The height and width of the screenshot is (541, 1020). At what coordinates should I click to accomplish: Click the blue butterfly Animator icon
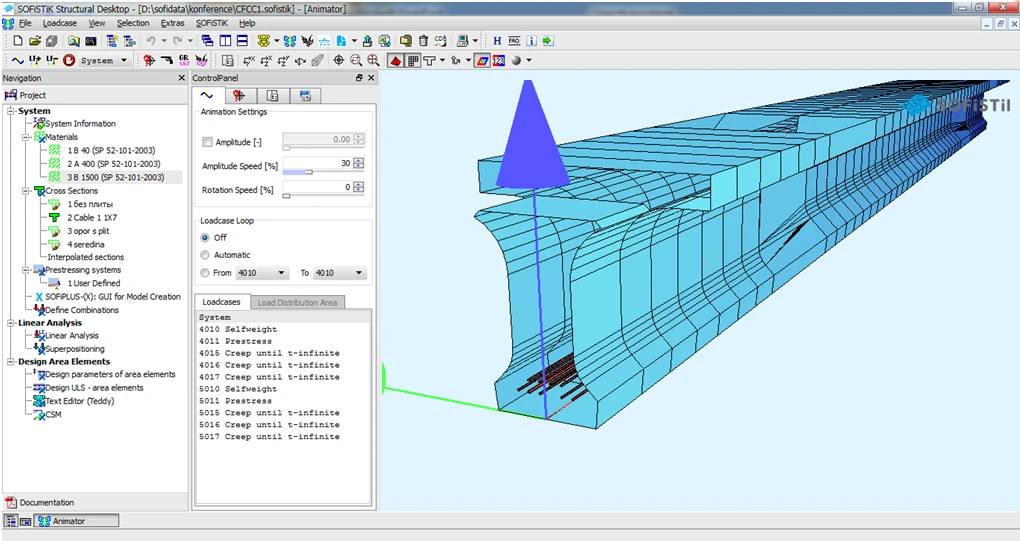point(290,41)
